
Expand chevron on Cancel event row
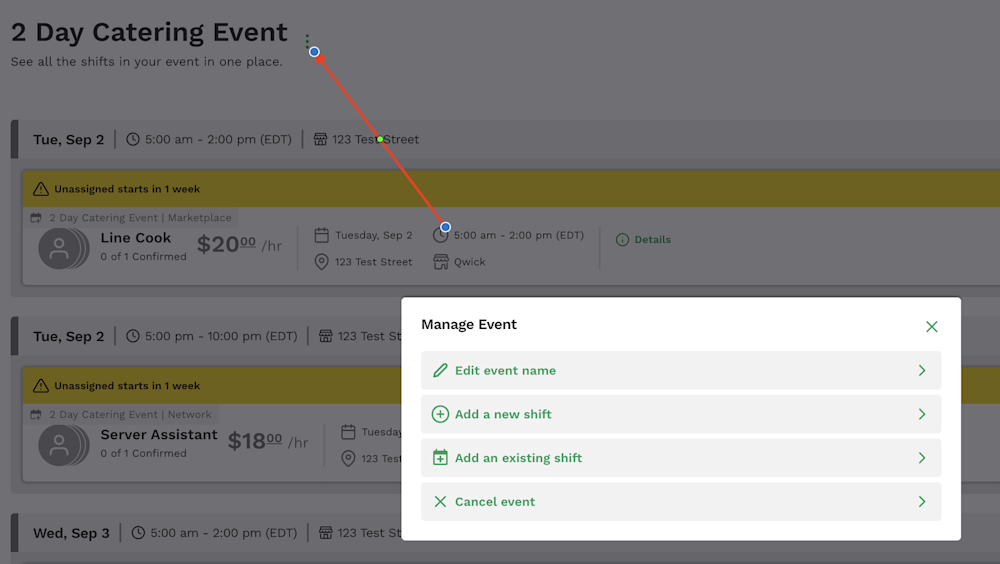(x=922, y=501)
